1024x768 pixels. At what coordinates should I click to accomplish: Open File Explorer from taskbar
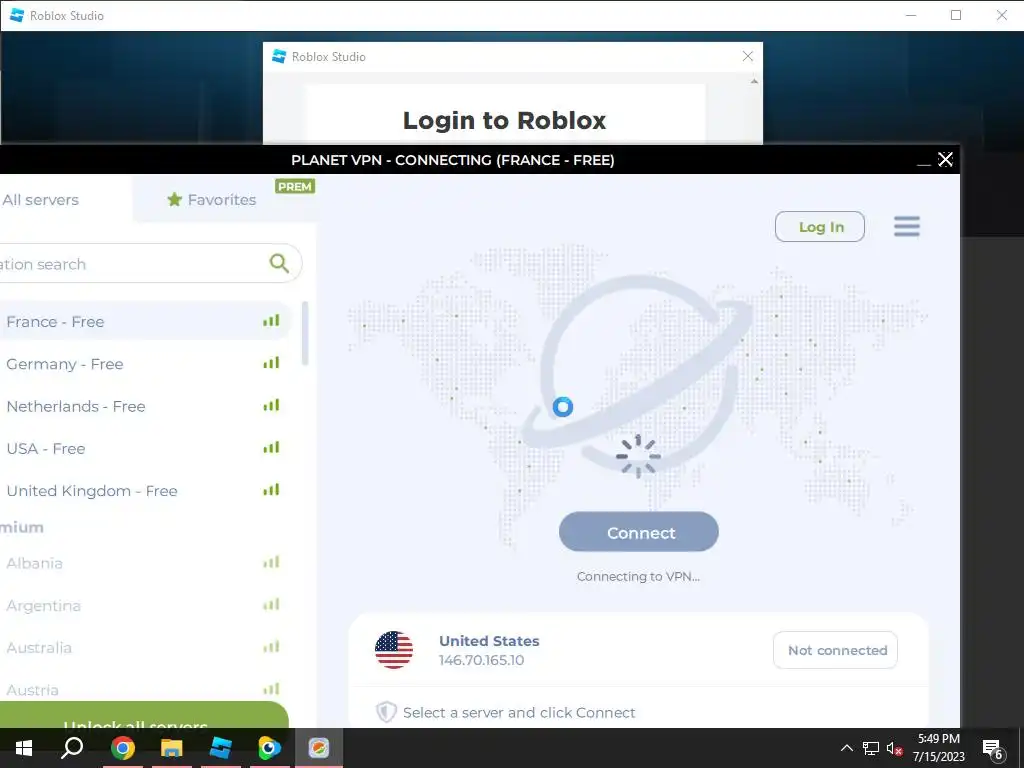pyautogui.click(x=171, y=748)
